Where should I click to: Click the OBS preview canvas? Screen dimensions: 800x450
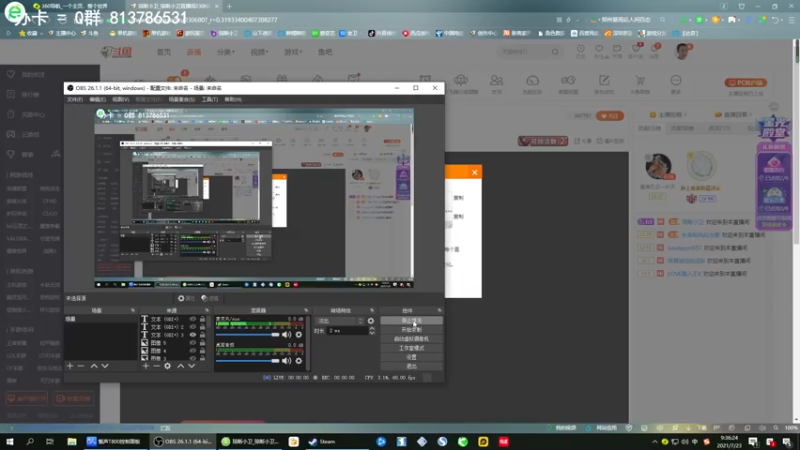[x=254, y=198]
